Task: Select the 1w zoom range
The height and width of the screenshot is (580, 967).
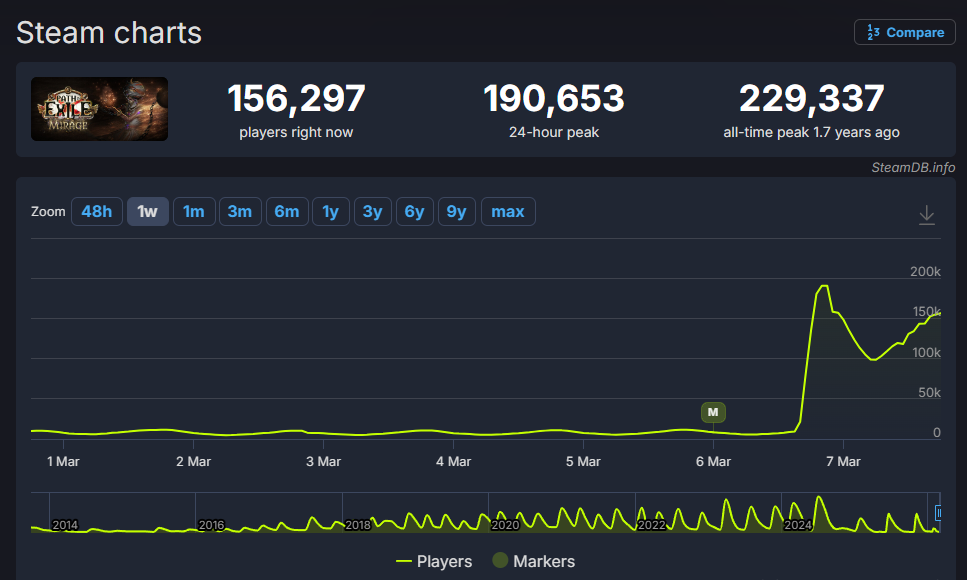Action: [147, 212]
